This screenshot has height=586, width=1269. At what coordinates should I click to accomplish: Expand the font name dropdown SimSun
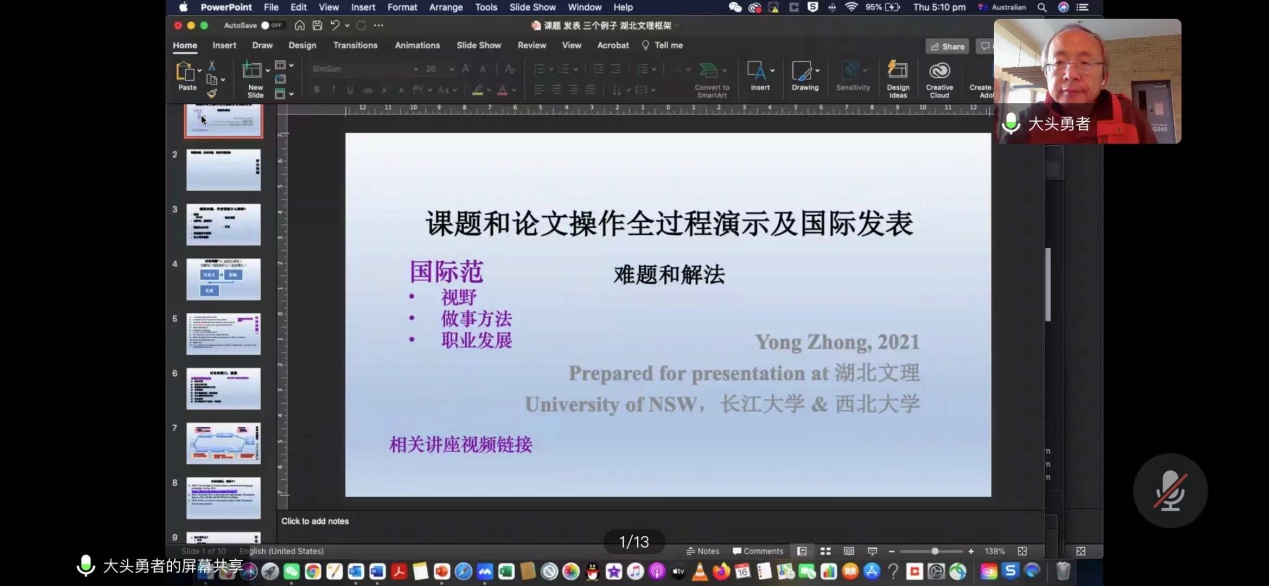click(x=416, y=69)
